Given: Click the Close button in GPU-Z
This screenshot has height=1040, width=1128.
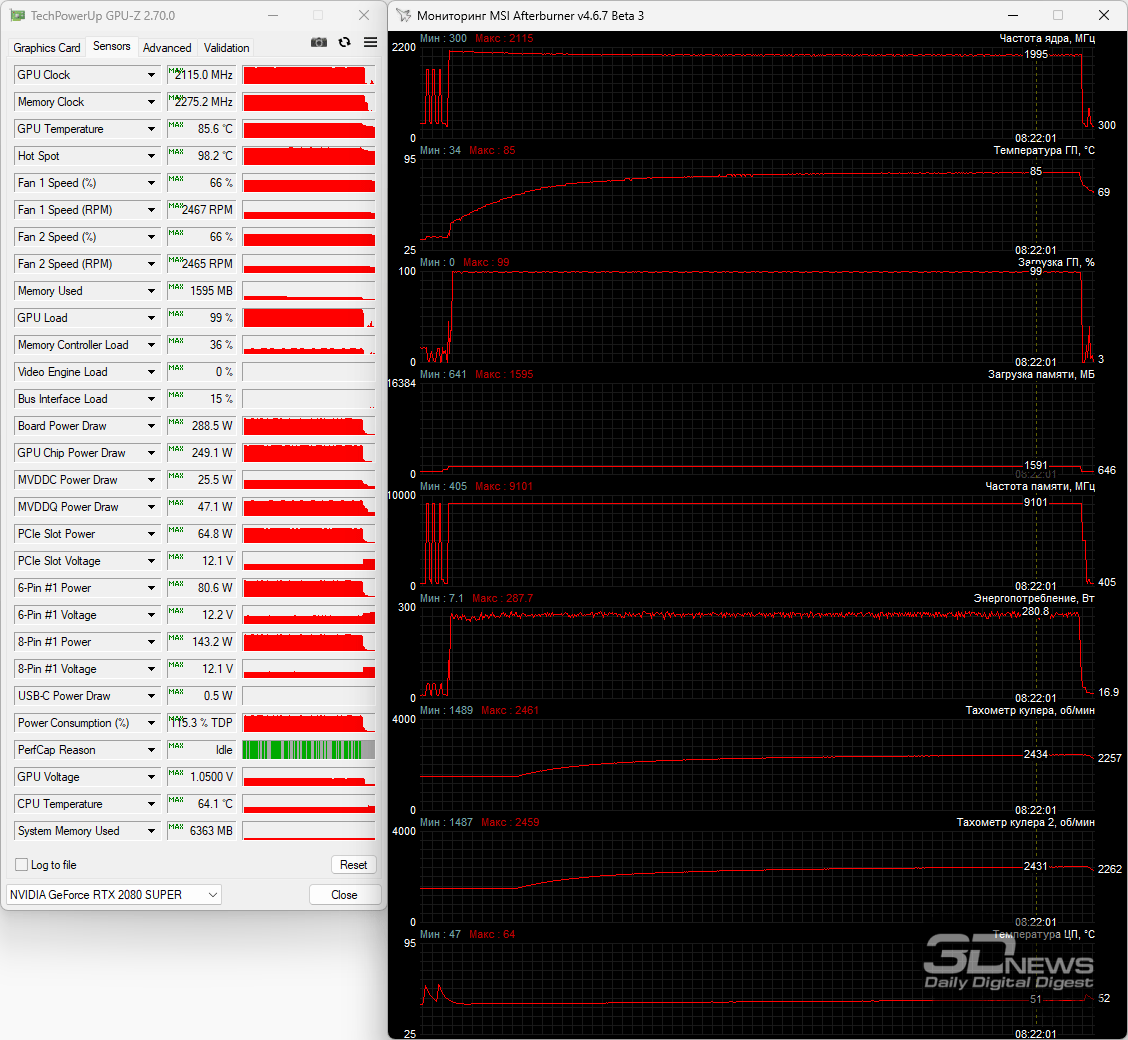Looking at the screenshot, I should coord(344,895).
